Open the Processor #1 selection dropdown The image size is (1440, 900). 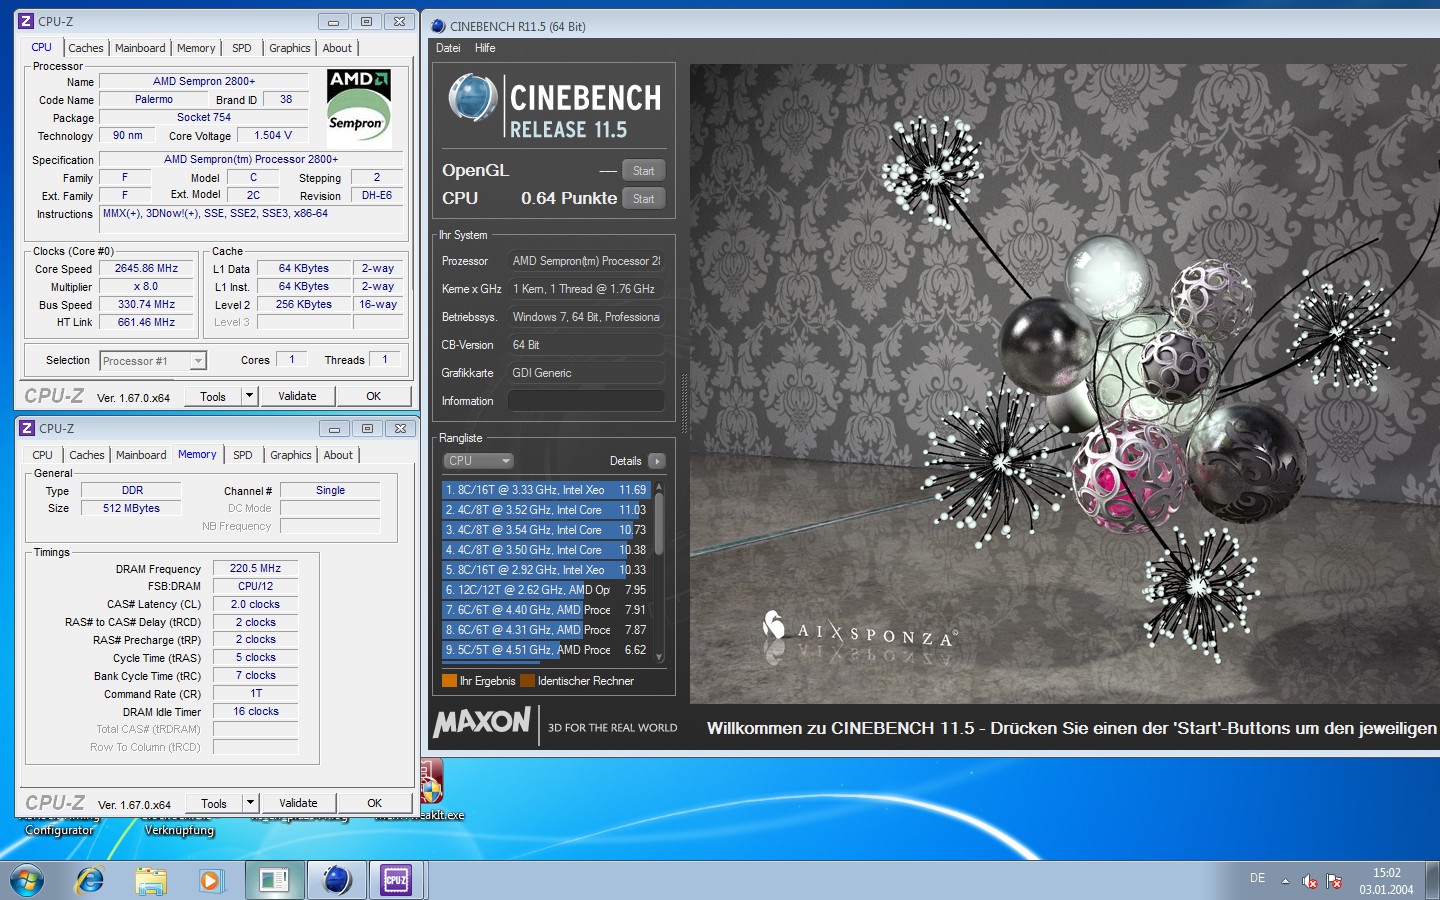point(153,361)
